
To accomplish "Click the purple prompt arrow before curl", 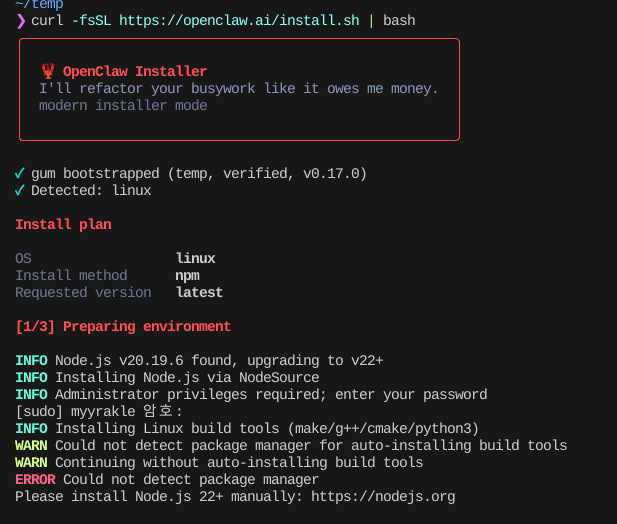I will click(21, 20).
